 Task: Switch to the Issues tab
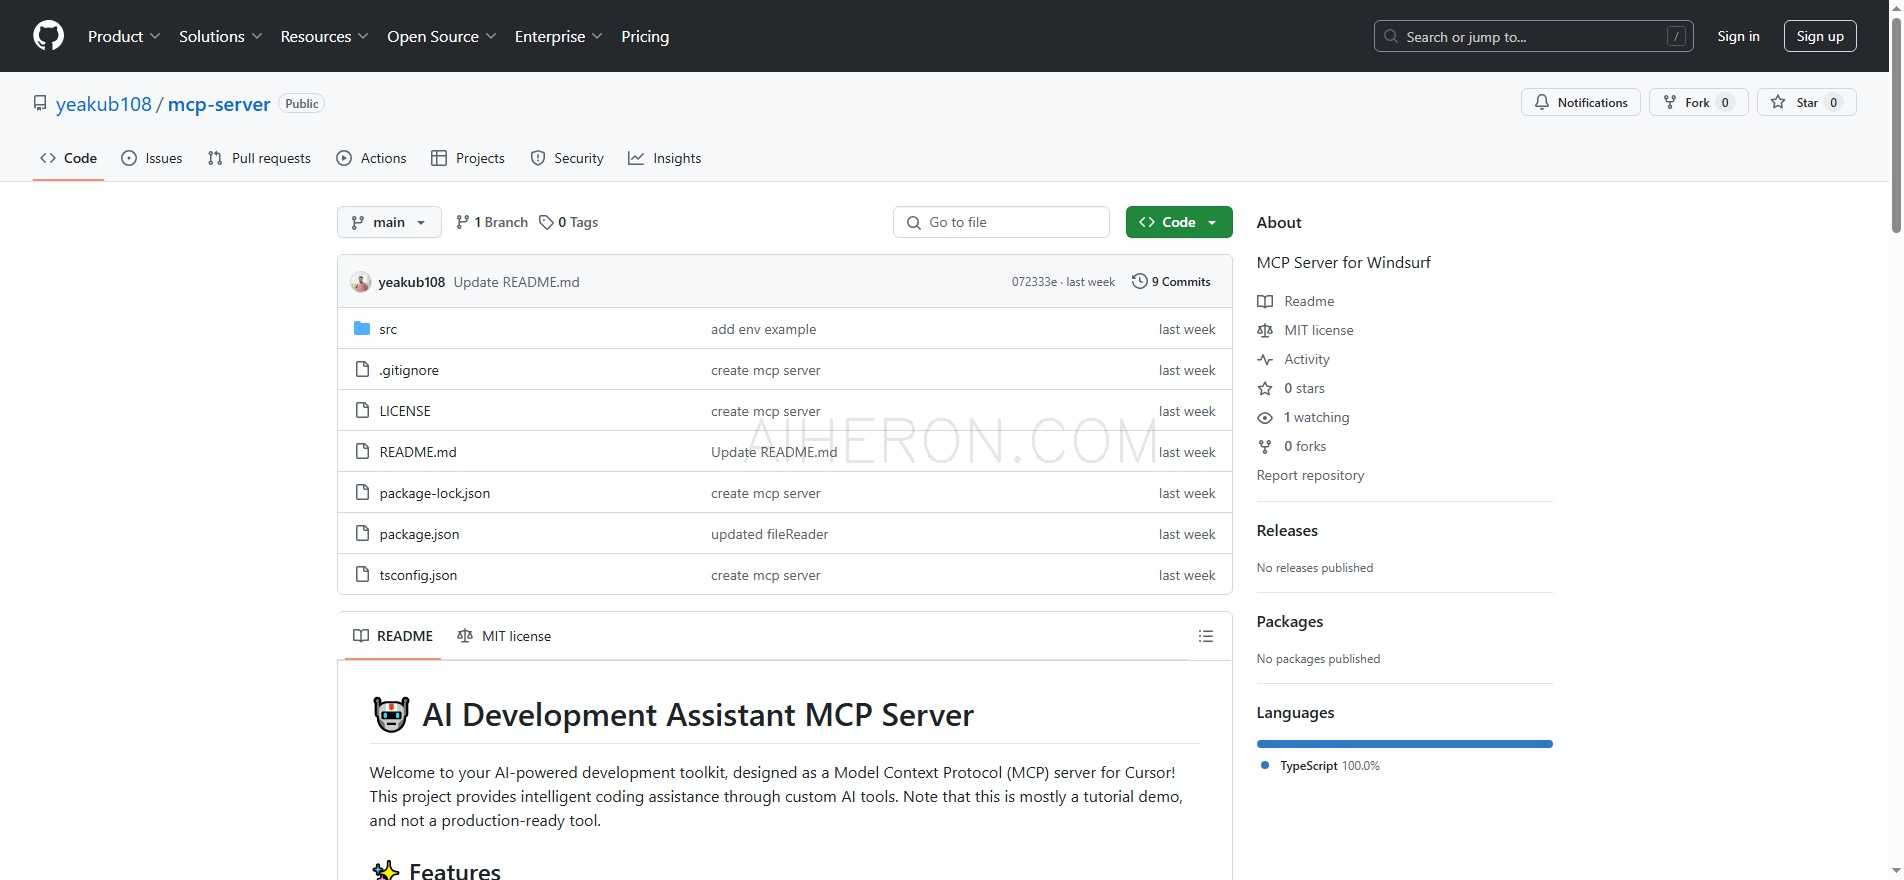tap(152, 158)
